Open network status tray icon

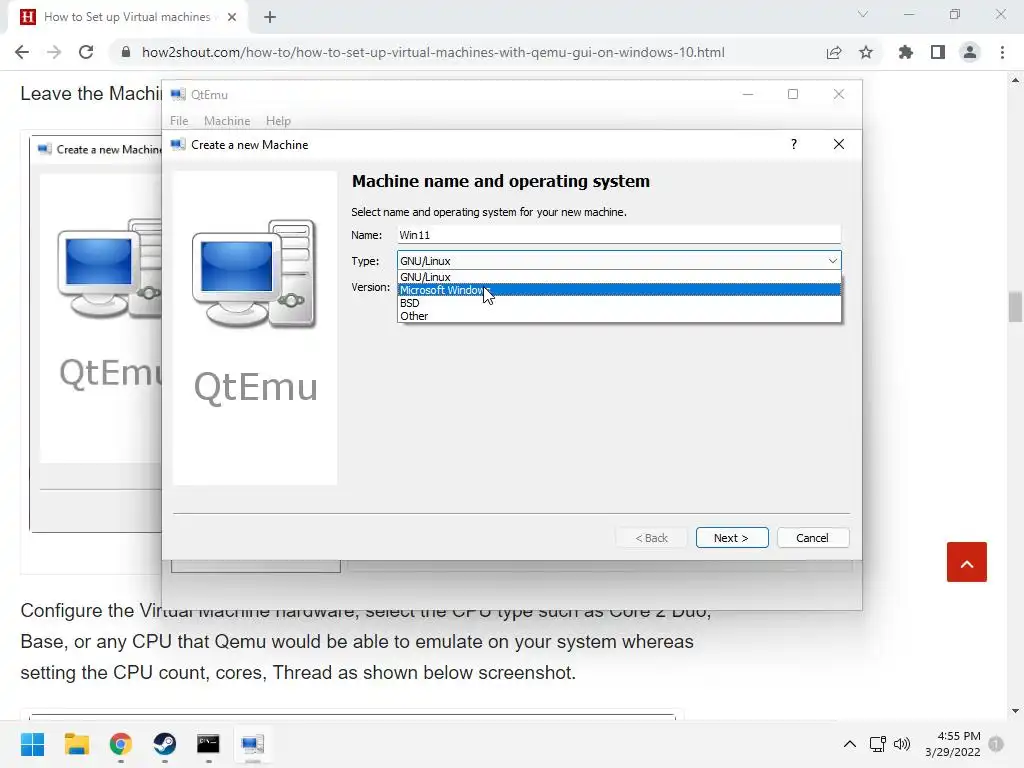tap(878, 744)
